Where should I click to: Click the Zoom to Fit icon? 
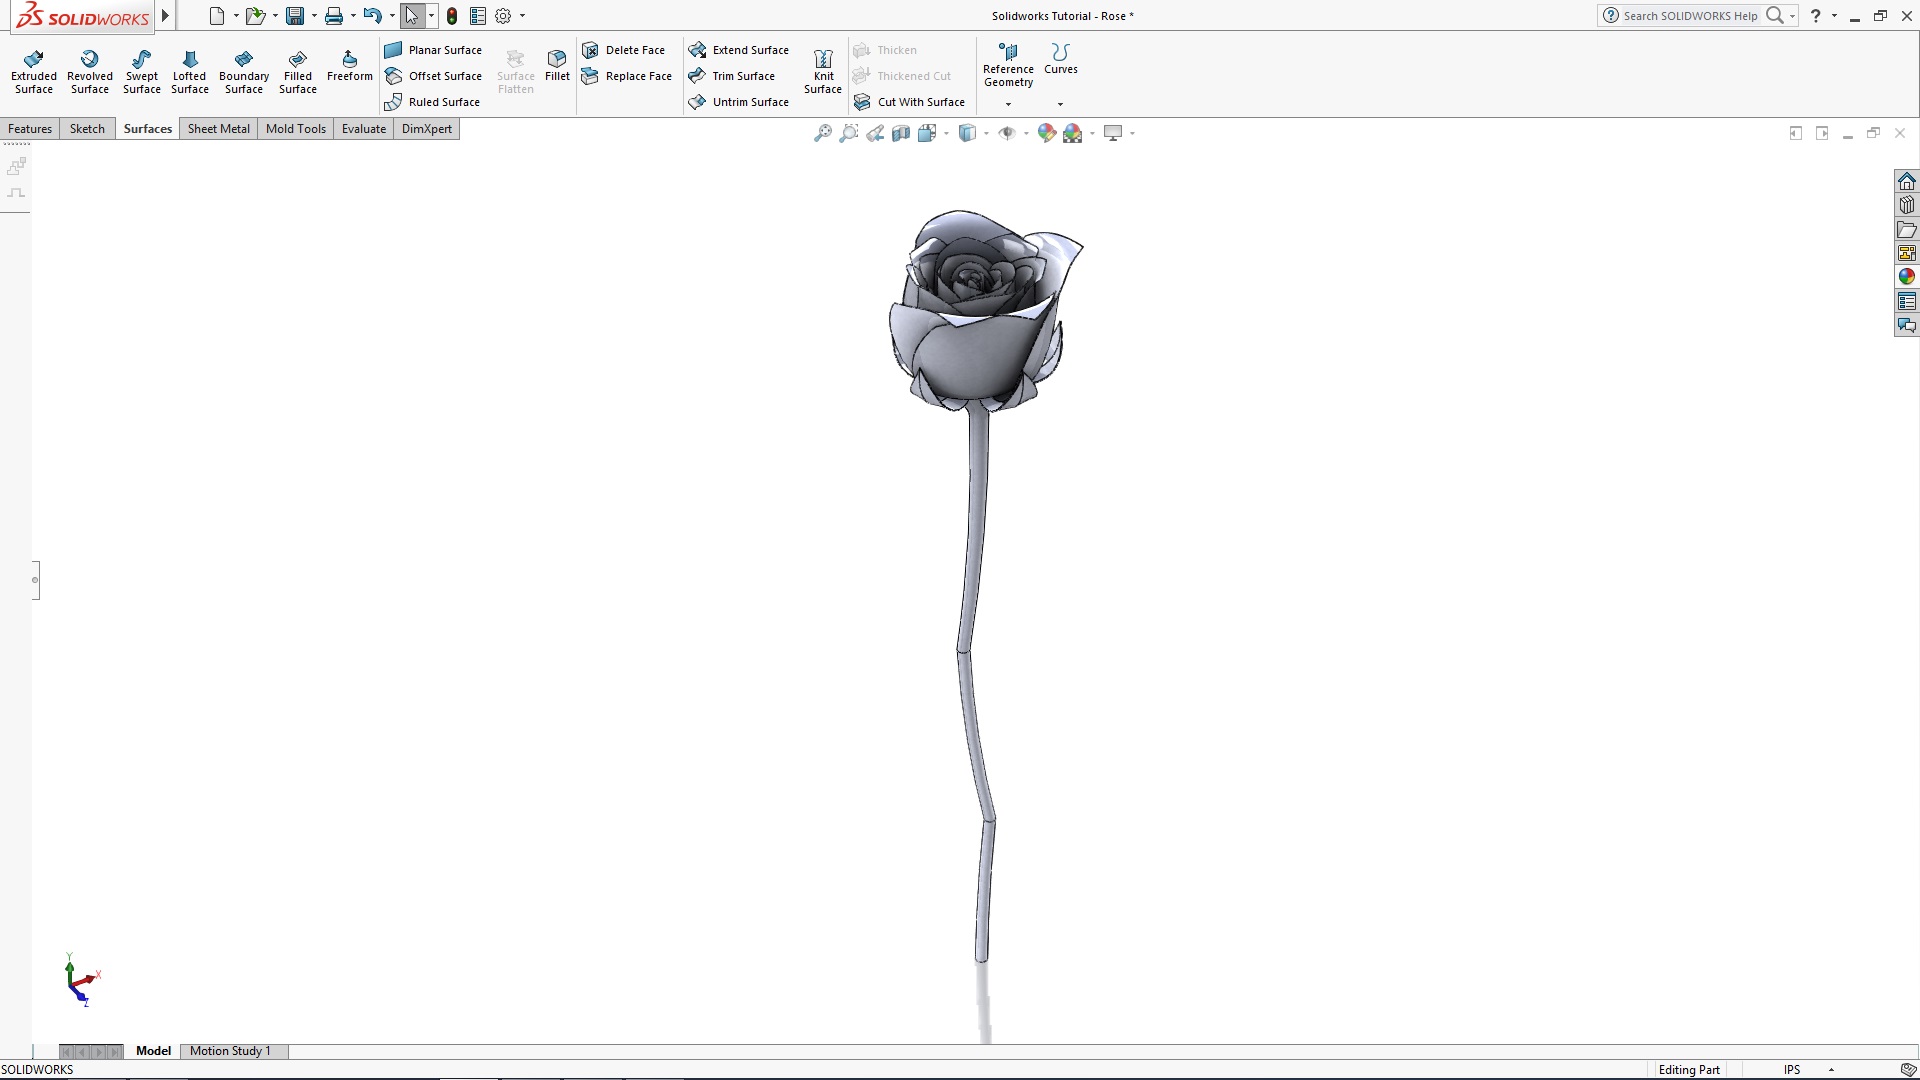point(822,132)
